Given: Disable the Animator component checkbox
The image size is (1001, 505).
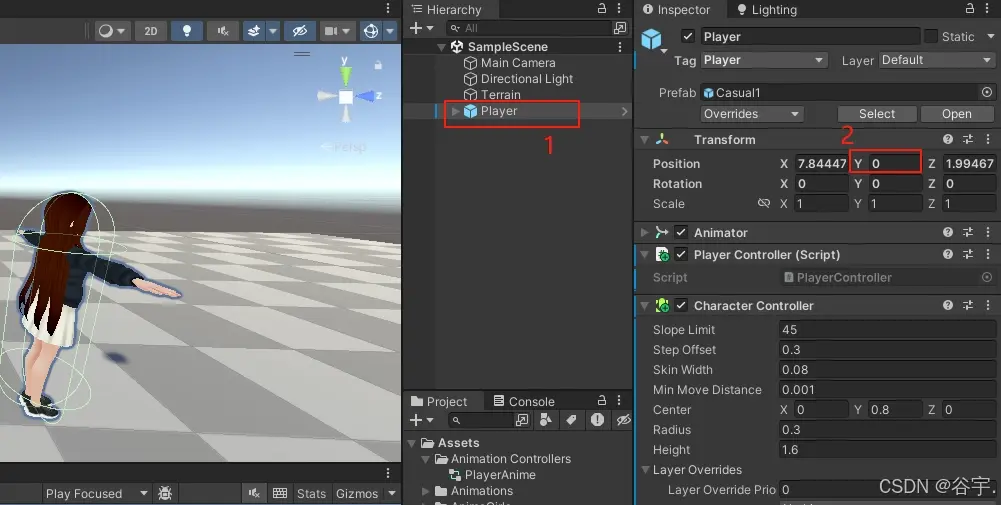Looking at the screenshot, I should (681, 232).
